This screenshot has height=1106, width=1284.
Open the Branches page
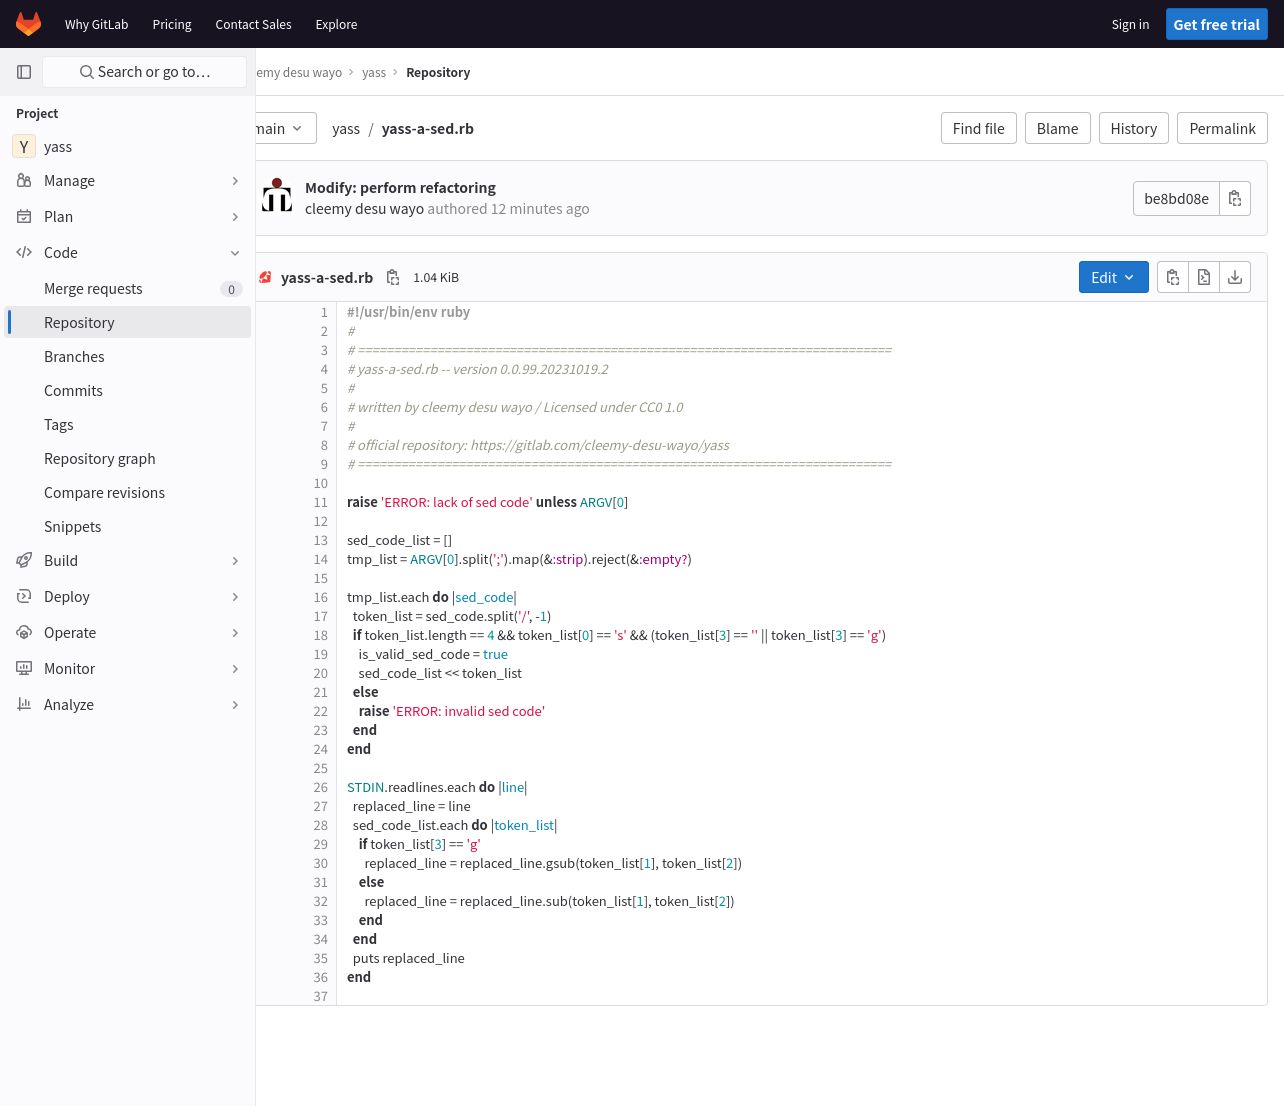(127, 357)
